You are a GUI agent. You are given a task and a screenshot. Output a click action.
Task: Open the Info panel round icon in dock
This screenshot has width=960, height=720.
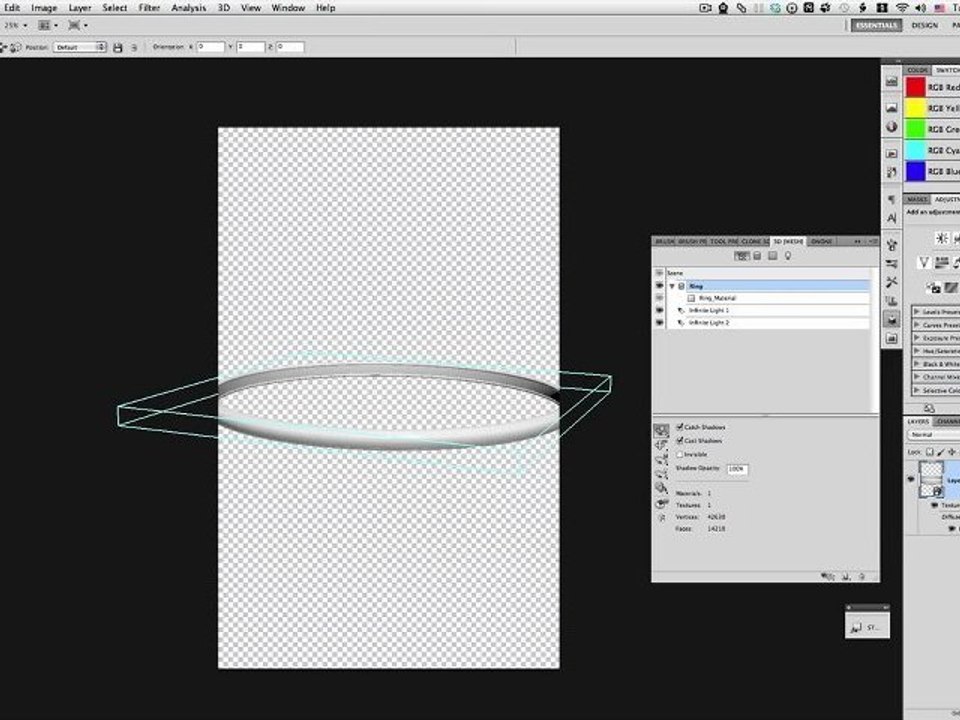coord(891,127)
